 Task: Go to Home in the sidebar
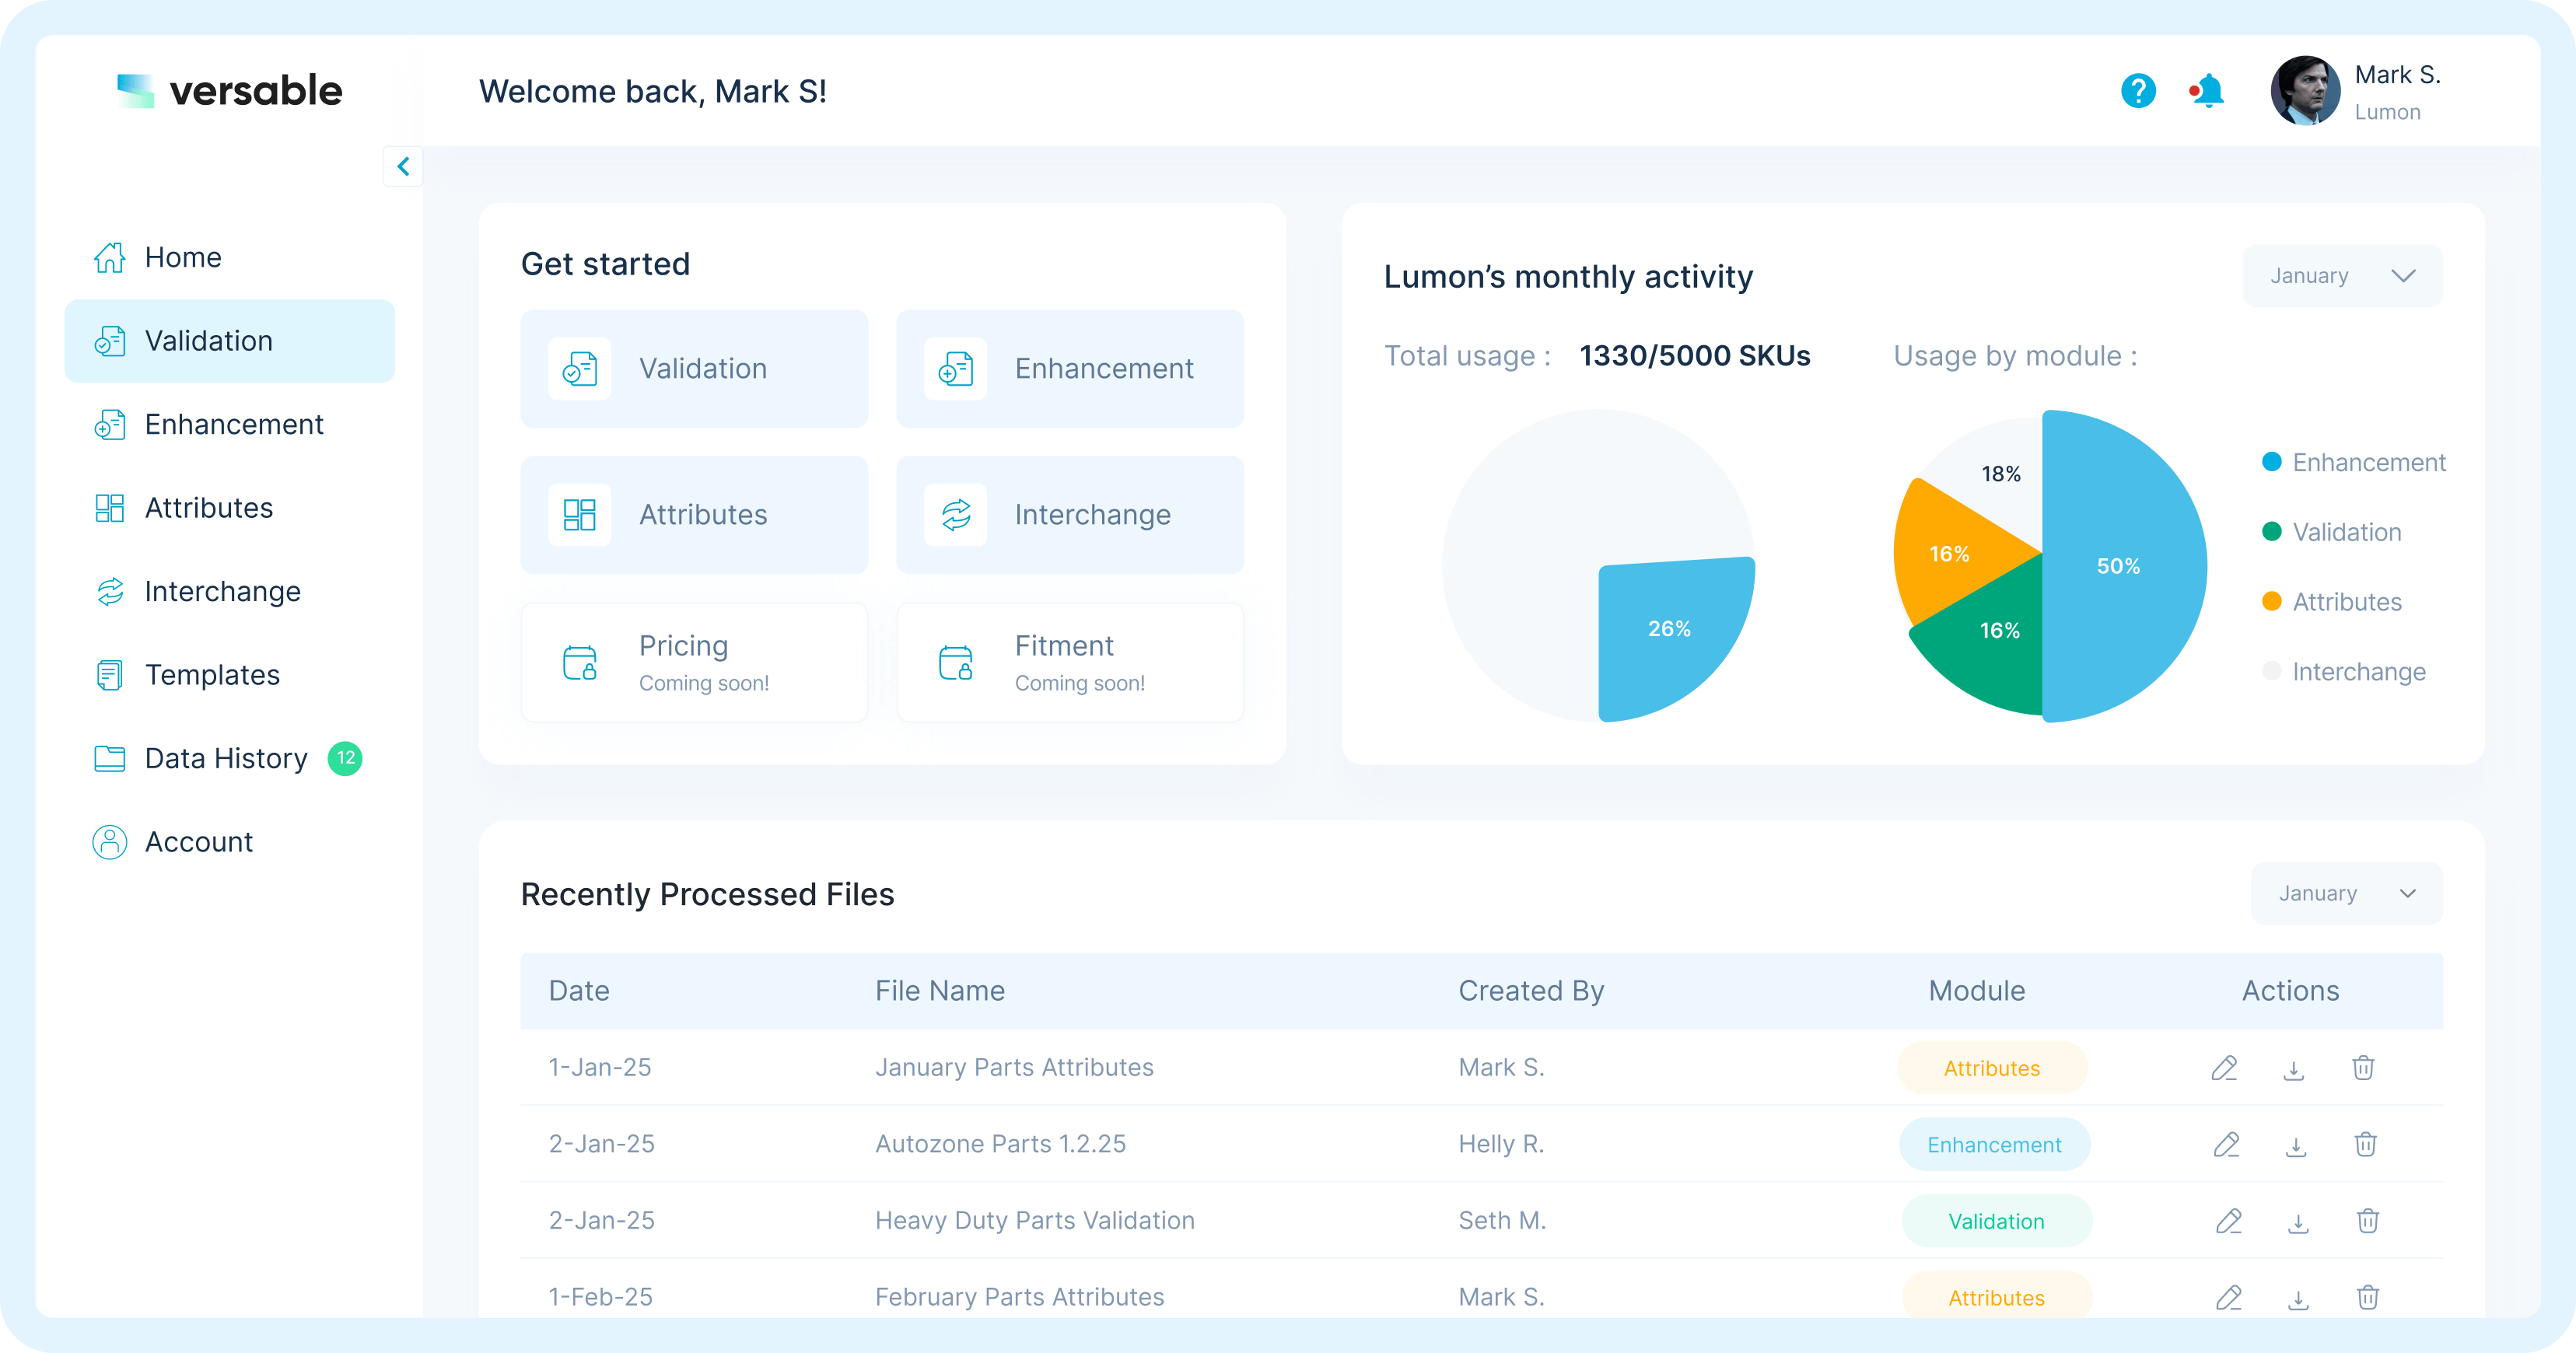point(182,257)
